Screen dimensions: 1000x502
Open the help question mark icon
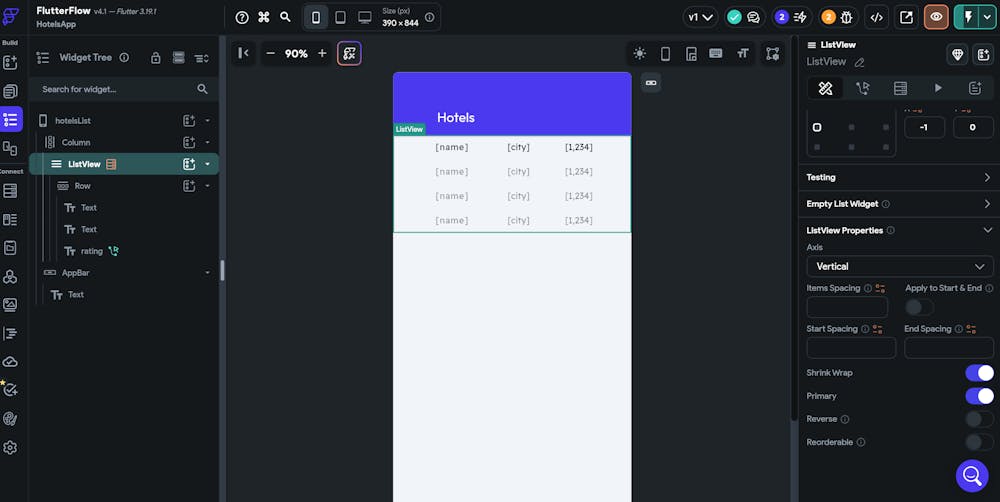pos(242,18)
